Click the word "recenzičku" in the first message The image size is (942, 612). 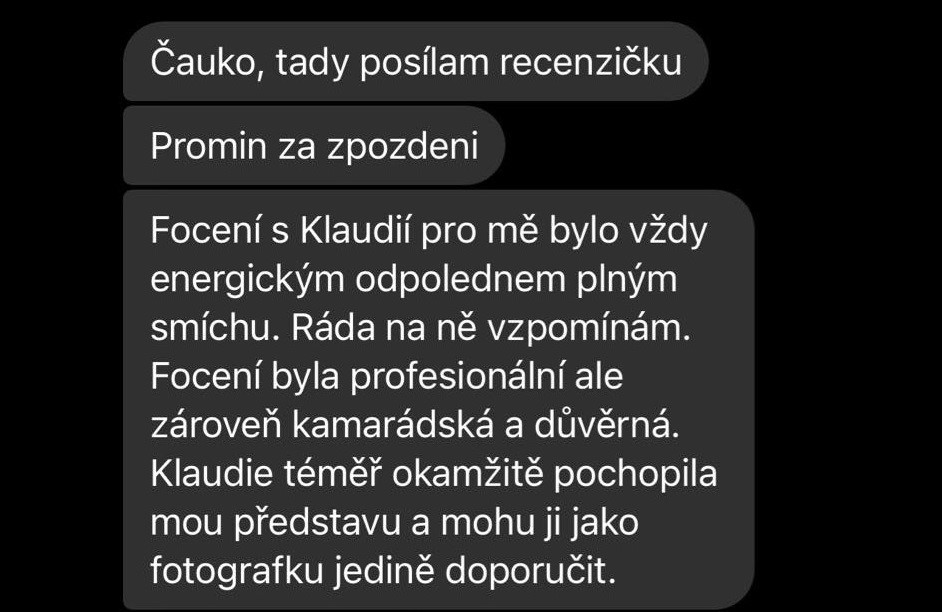(x=591, y=62)
